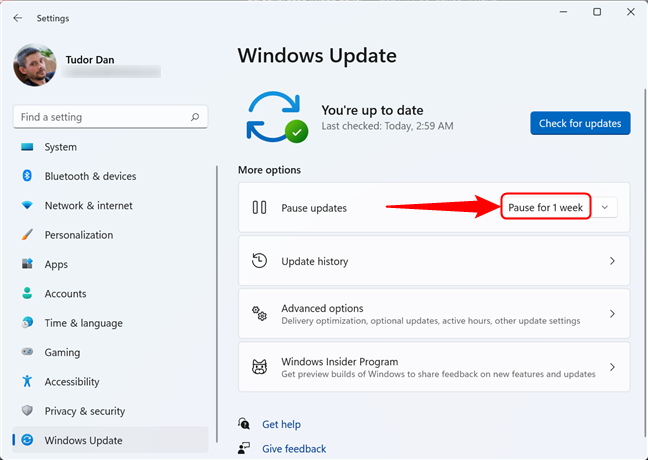Click the Windows Update page heading
This screenshot has height=460, width=648.
[x=317, y=55]
